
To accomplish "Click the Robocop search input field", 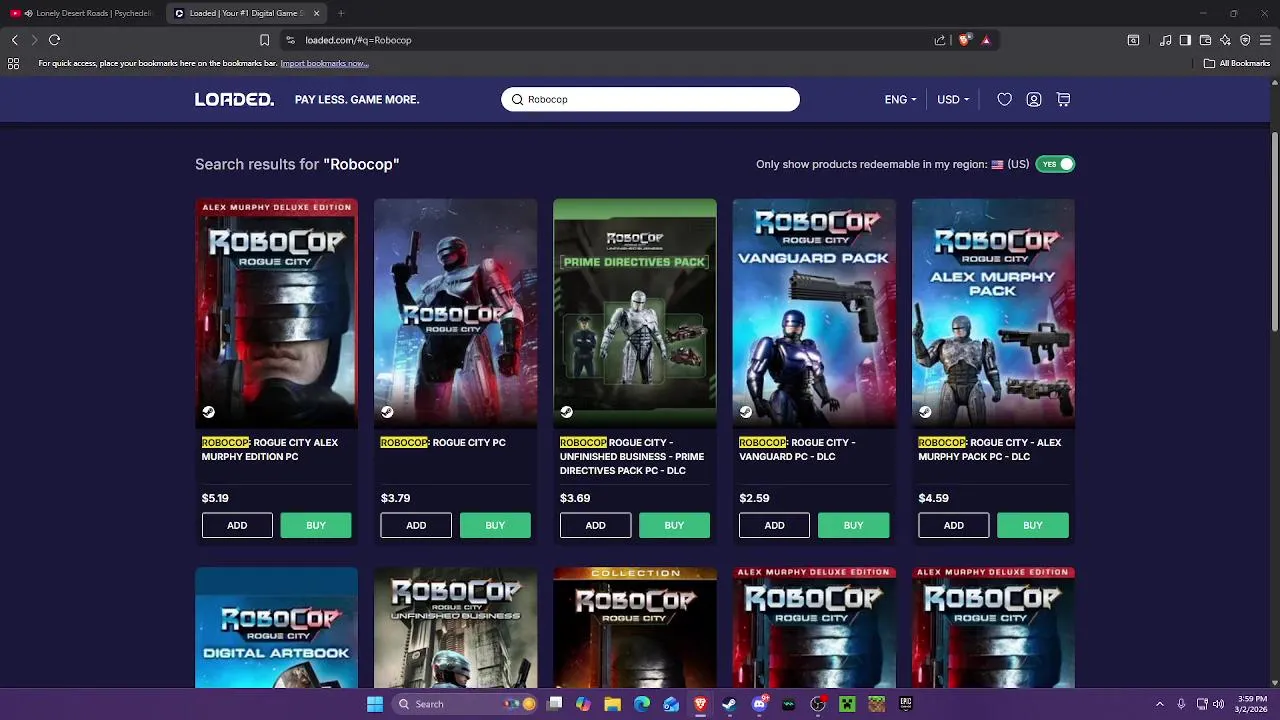I will (650, 100).
